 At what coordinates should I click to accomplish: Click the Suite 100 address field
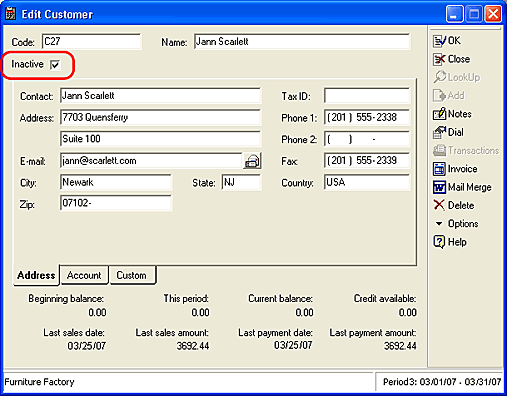[x=161, y=139]
